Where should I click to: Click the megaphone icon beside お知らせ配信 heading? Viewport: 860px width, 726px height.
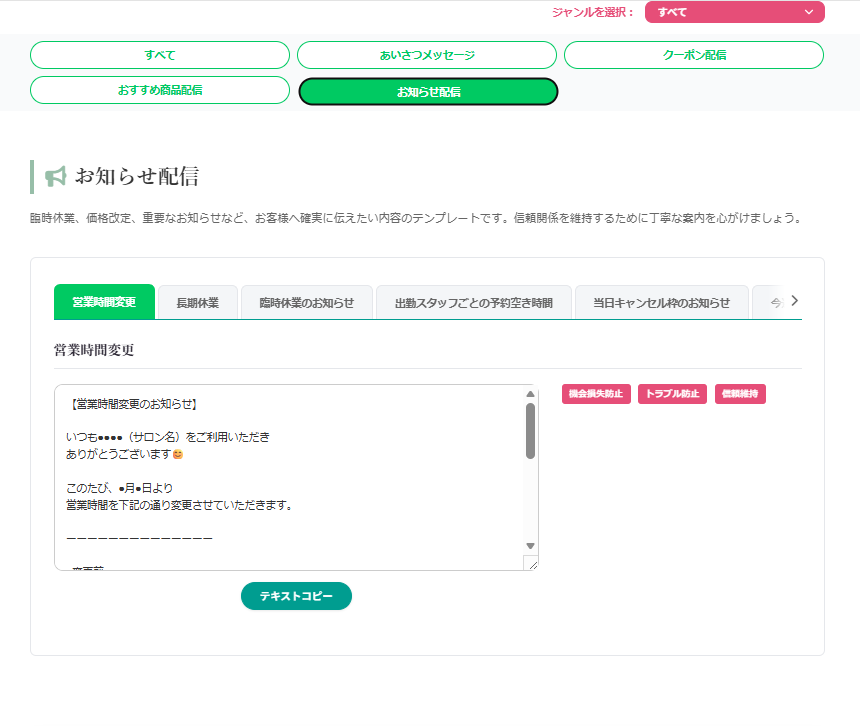tap(55, 177)
